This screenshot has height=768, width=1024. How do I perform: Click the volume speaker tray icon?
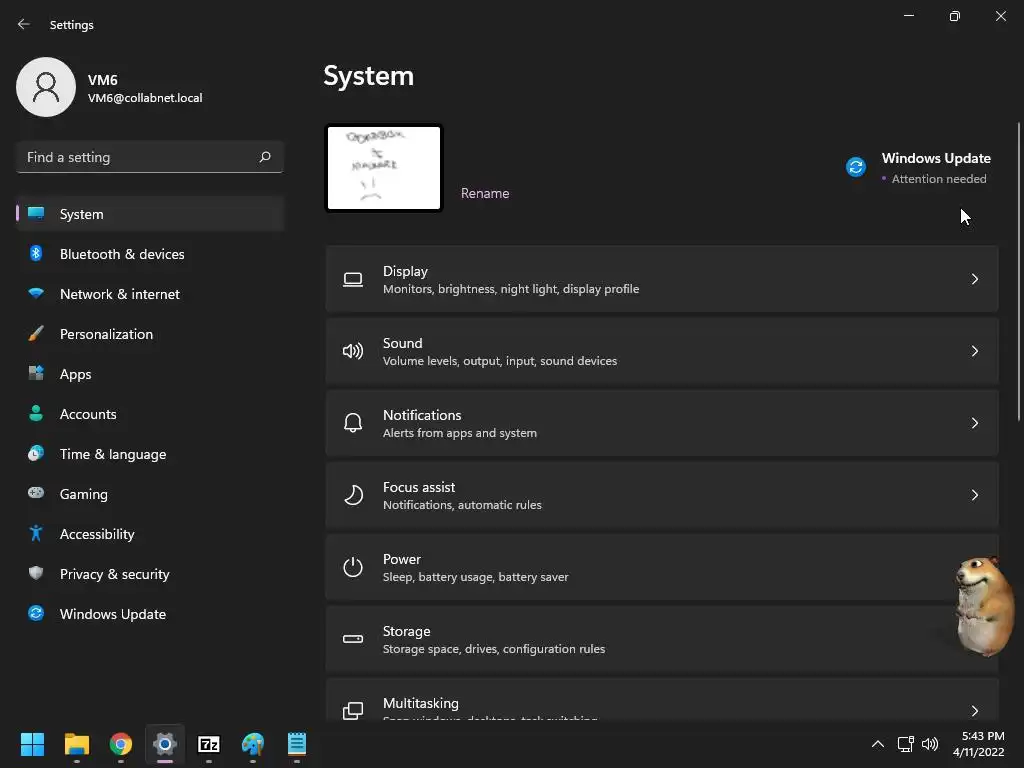click(x=929, y=744)
